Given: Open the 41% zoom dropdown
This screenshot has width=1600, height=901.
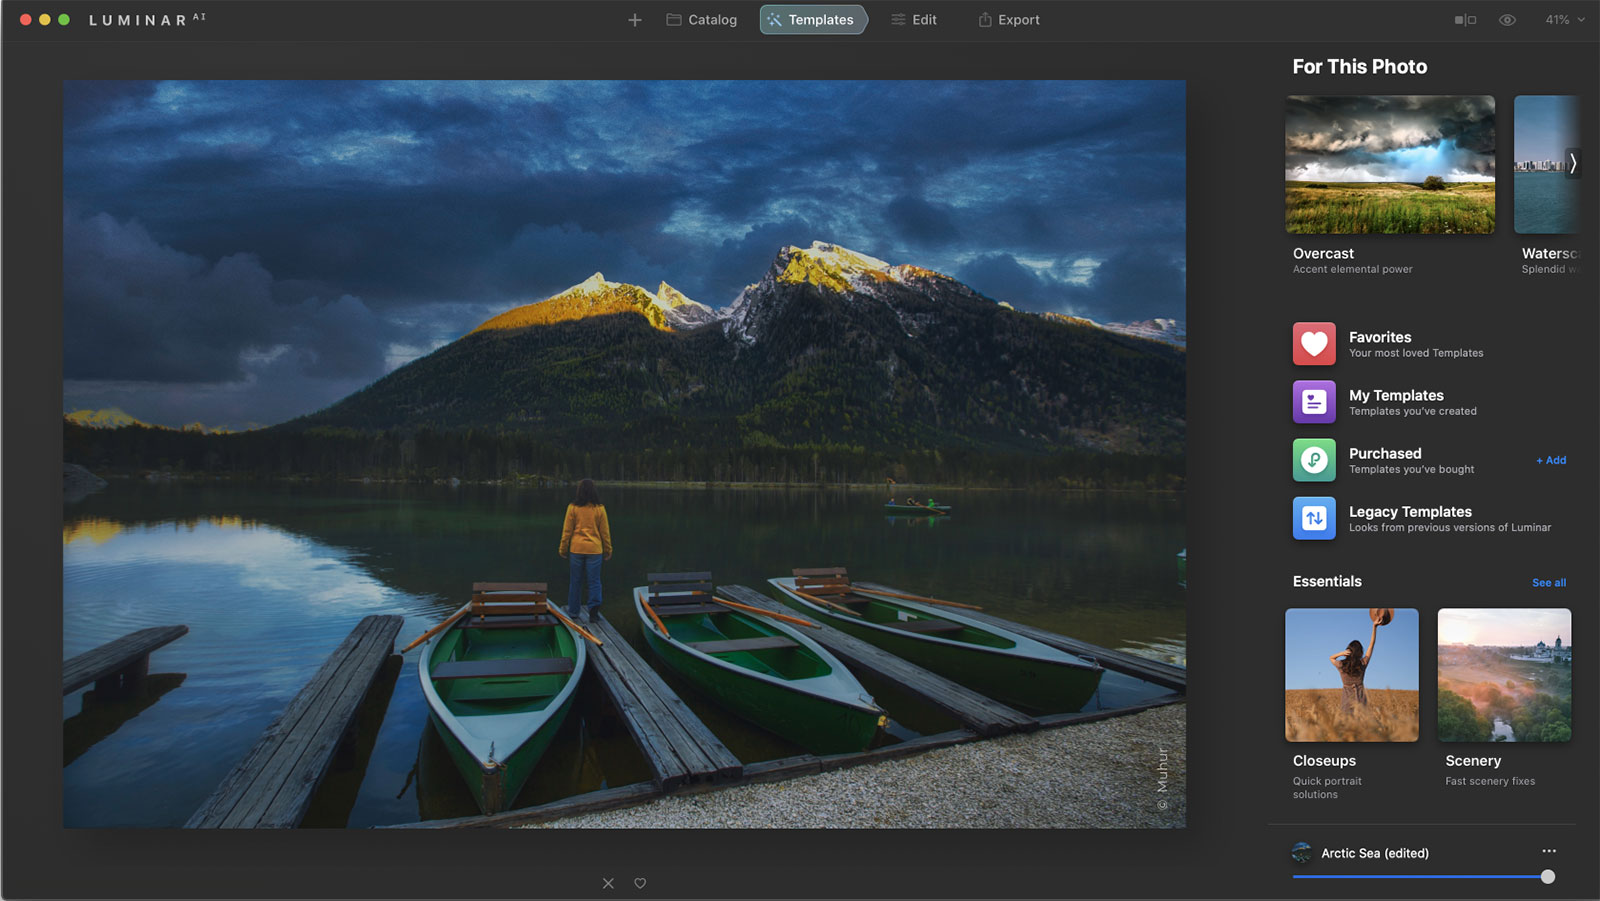Looking at the screenshot, I should point(1564,20).
